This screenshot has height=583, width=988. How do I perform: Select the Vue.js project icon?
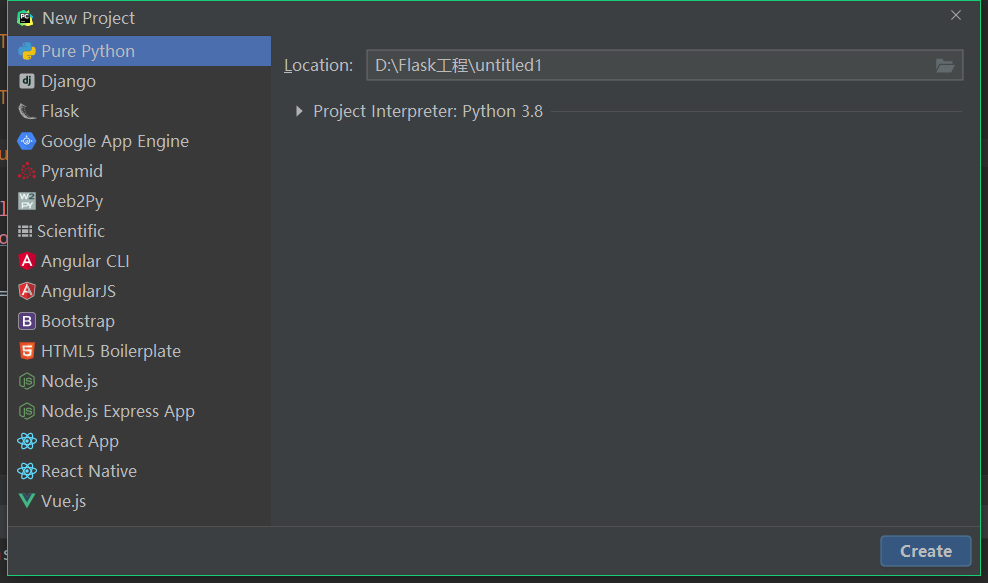26,501
